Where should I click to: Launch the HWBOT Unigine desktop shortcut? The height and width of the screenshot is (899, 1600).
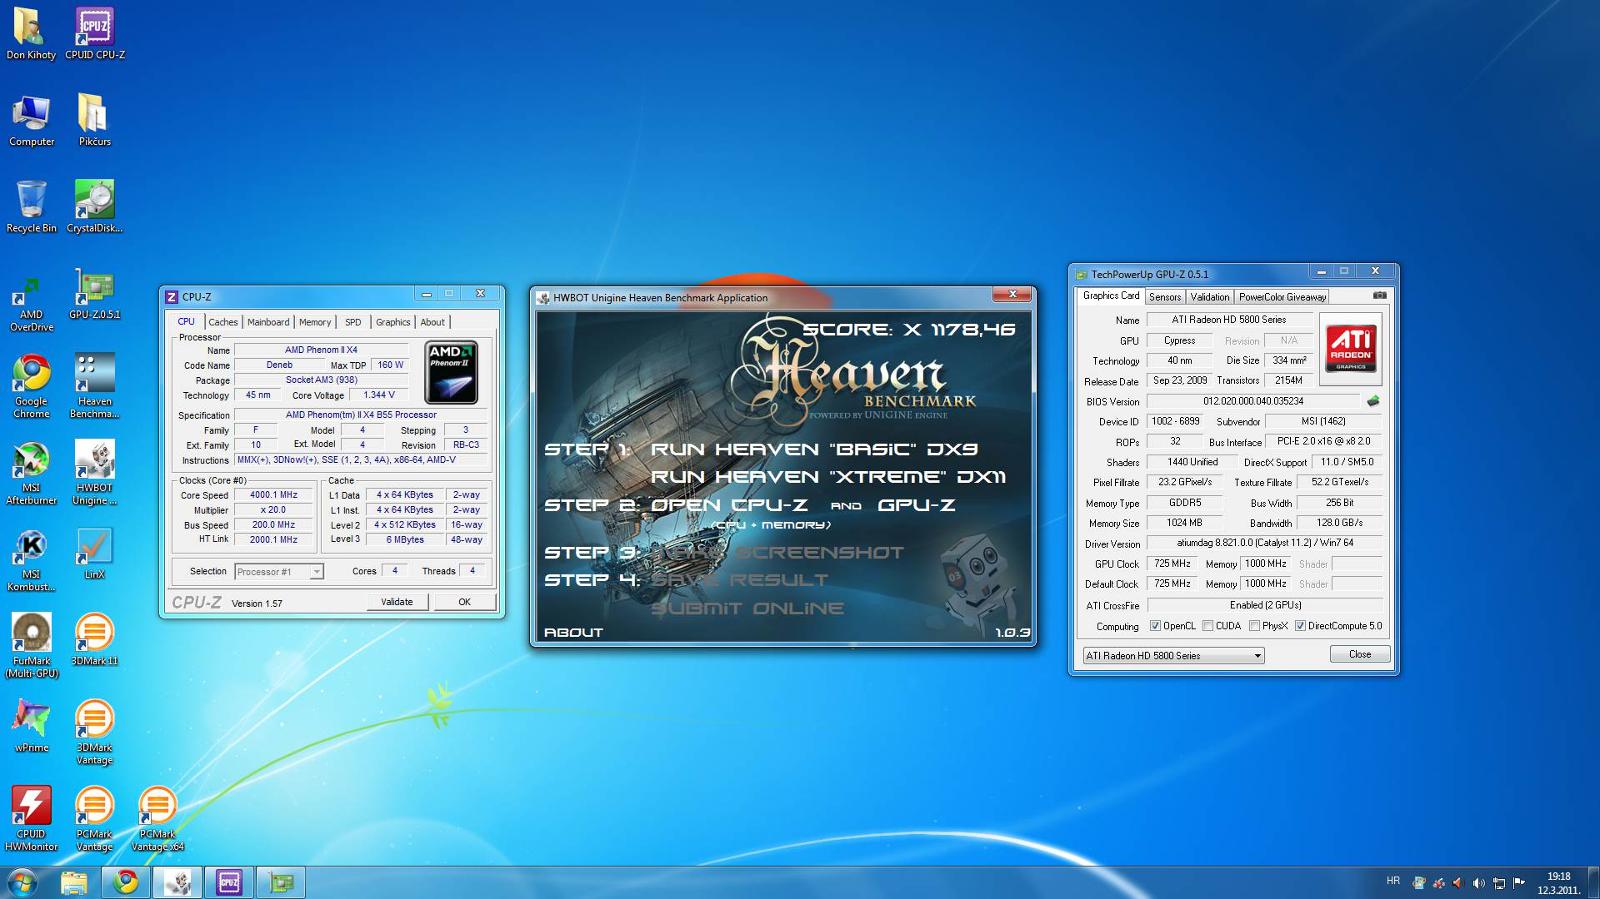95,473
